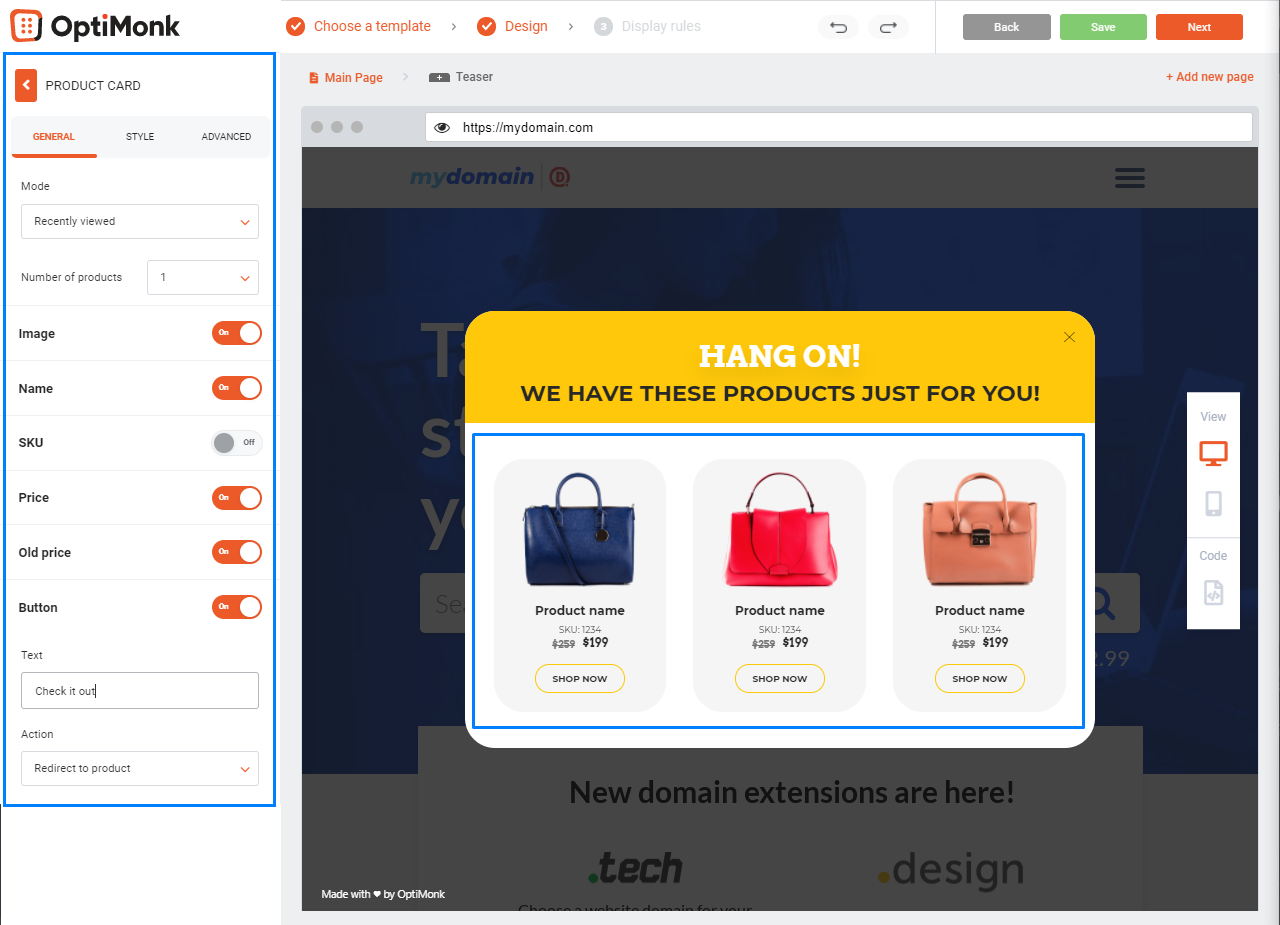
Task: Click the Choose a template checkmark icon
Action: (295, 27)
